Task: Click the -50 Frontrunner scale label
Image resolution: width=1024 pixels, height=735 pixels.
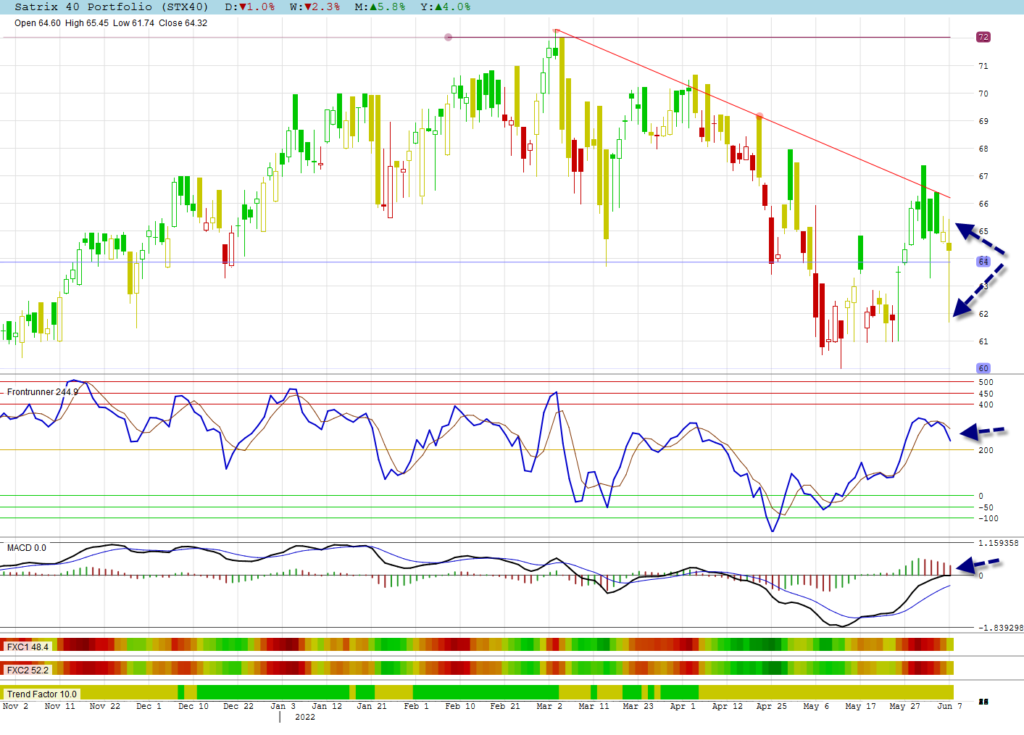Action: tap(985, 508)
